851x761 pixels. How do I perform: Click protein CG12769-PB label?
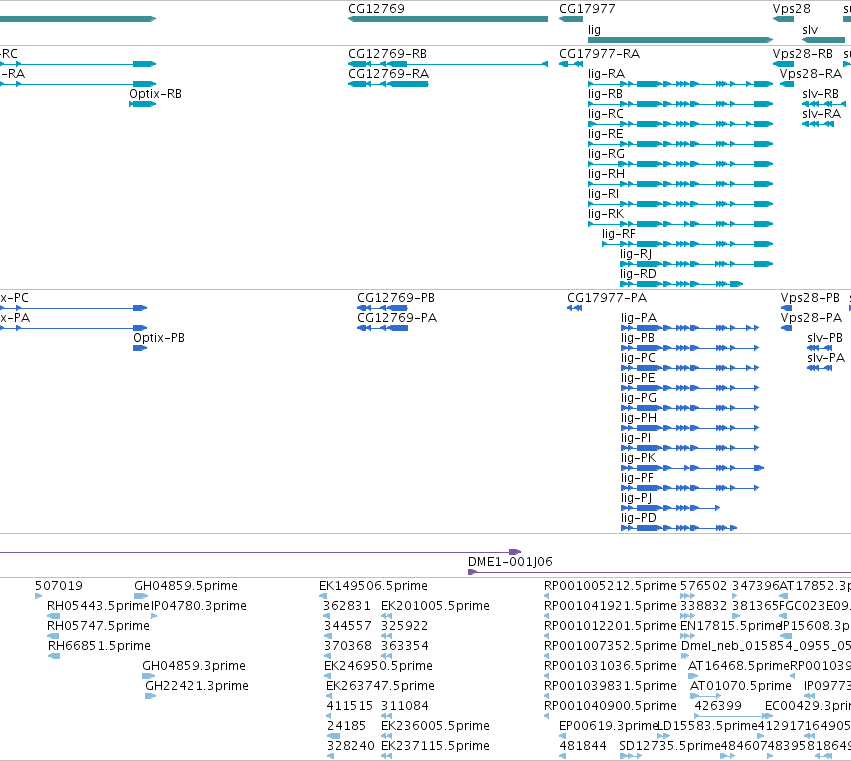pyautogui.click(x=396, y=298)
